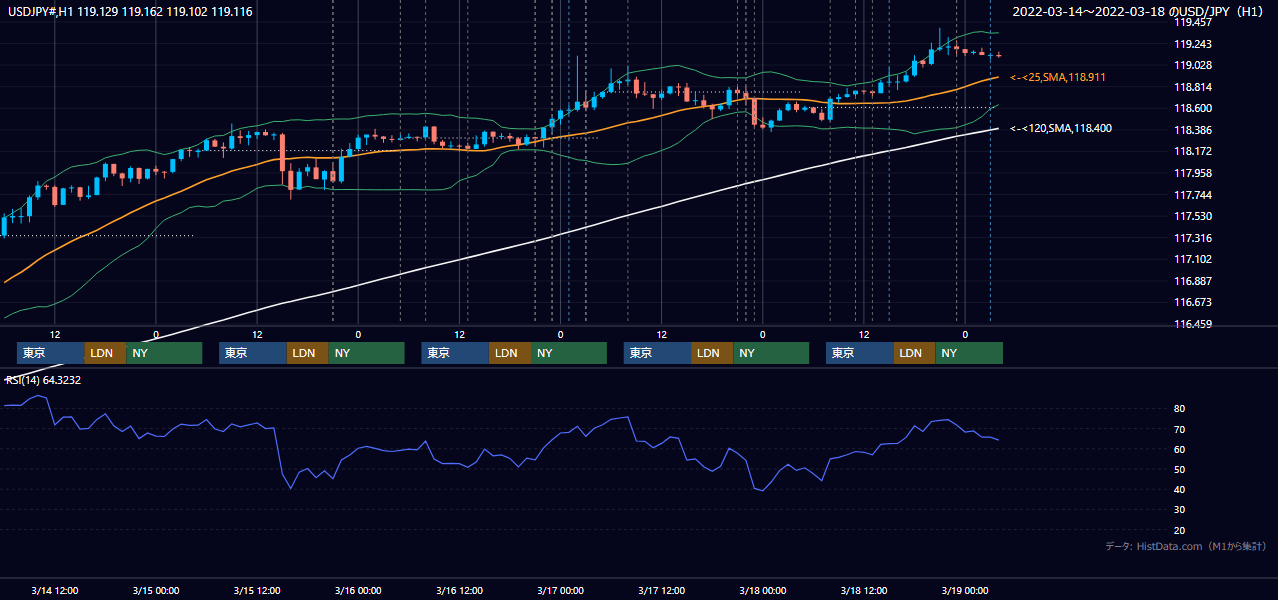This screenshot has height=600, width=1278.
Task: Click RSI scale level 30
Action: (1179, 510)
